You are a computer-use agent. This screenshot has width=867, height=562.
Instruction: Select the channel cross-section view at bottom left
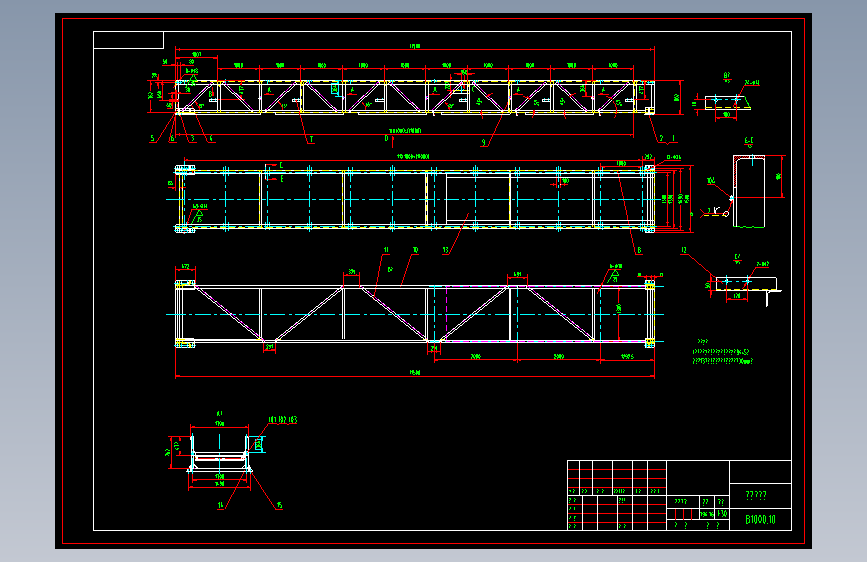pyautogui.click(x=220, y=452)
